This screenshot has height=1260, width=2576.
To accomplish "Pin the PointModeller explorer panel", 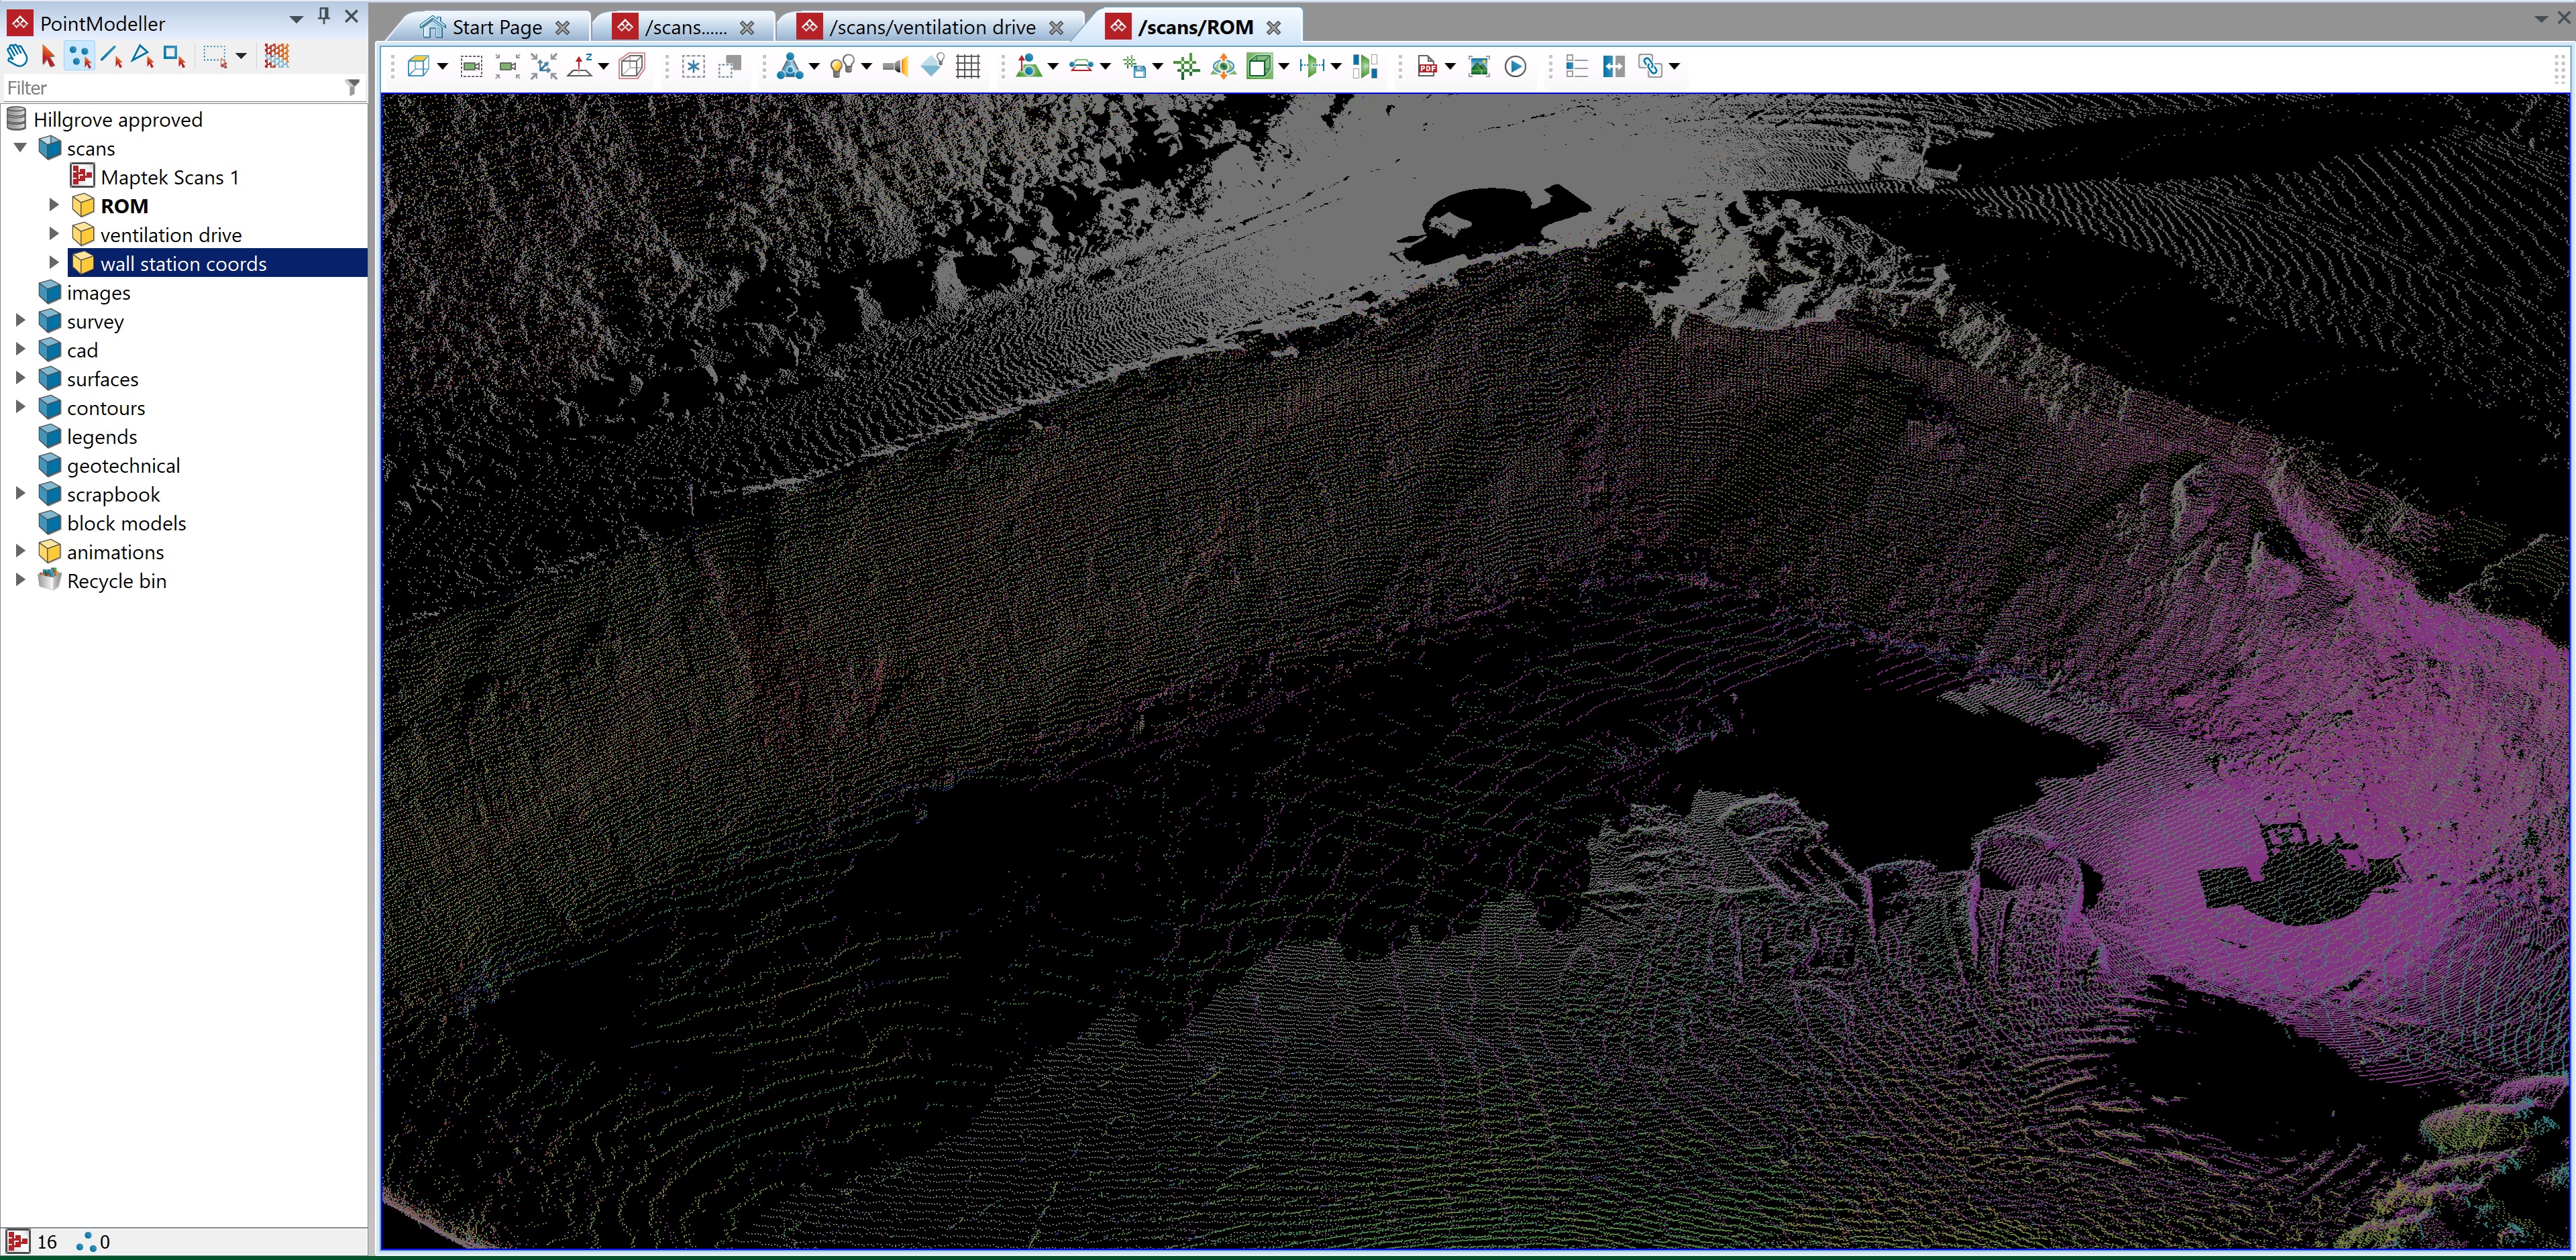I will pyautogui.click(x=324, y=16).
